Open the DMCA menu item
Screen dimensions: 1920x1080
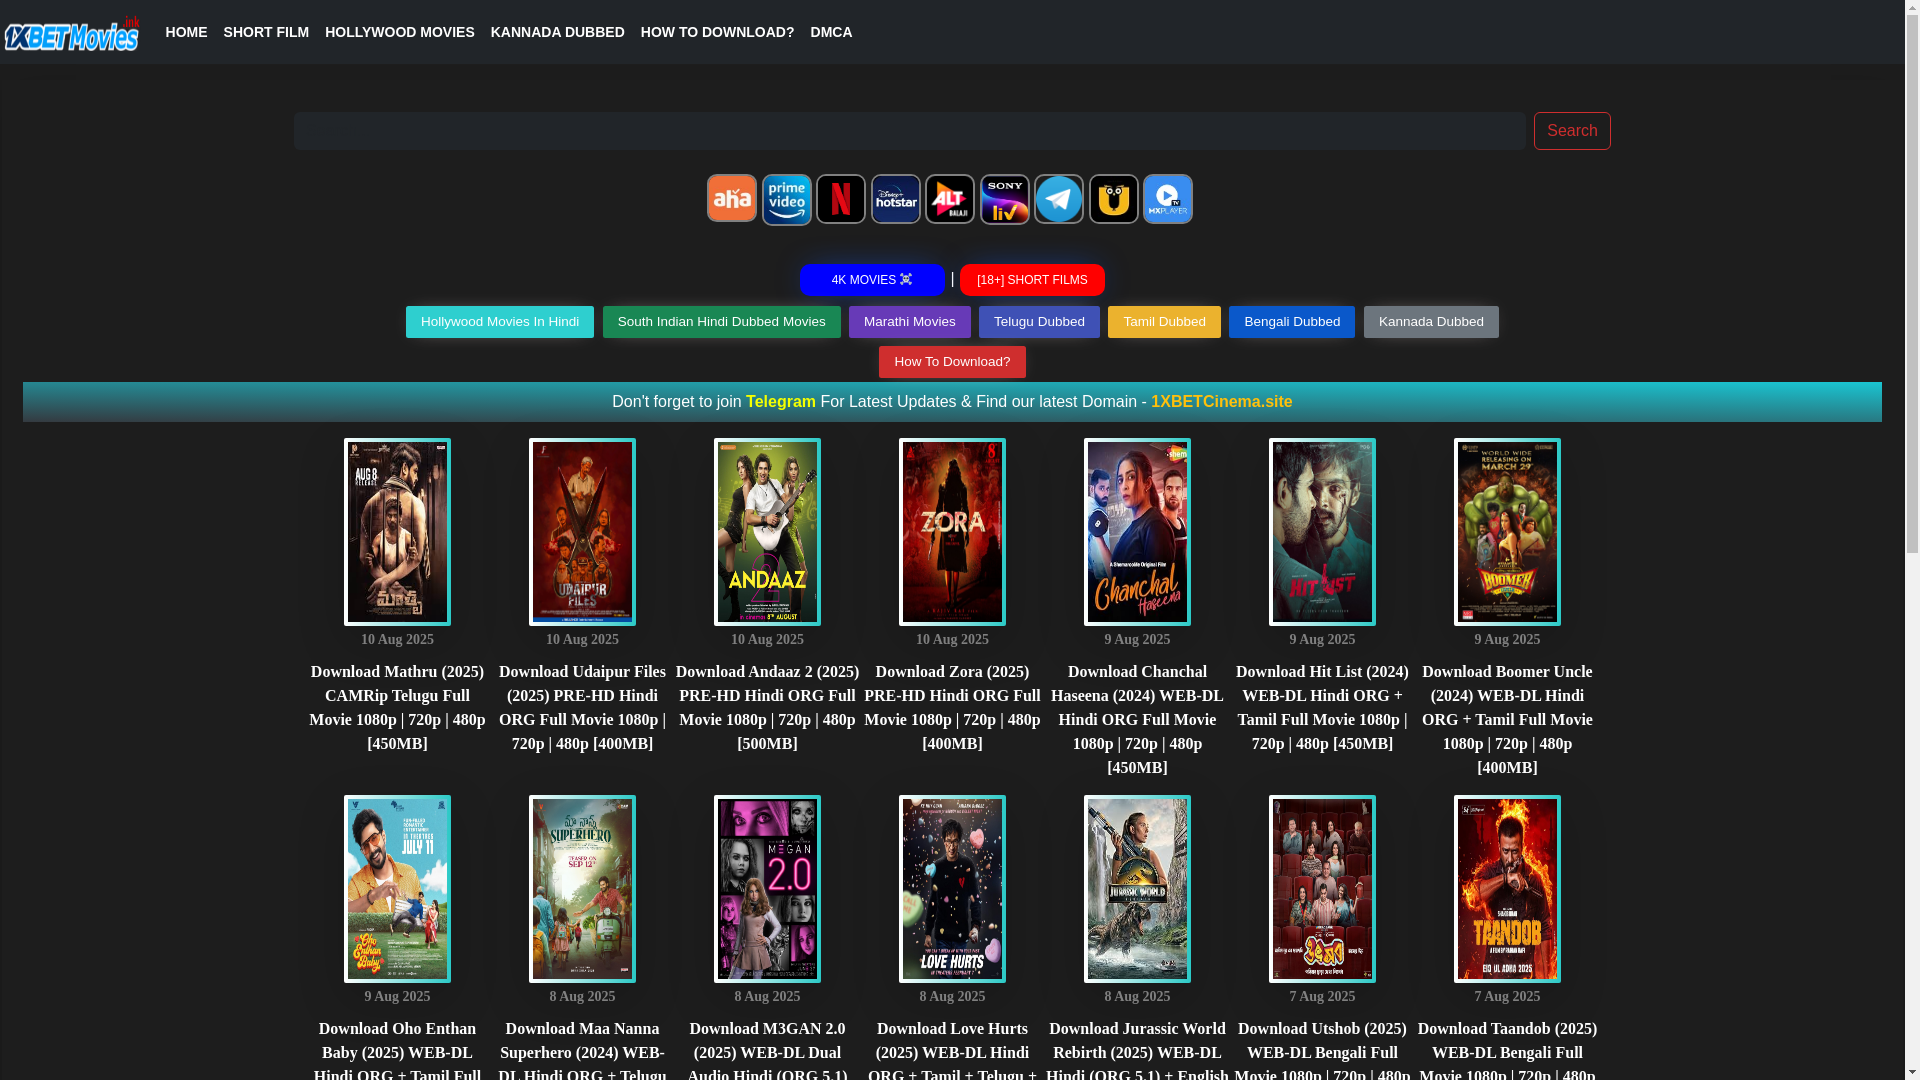[831, 32]
